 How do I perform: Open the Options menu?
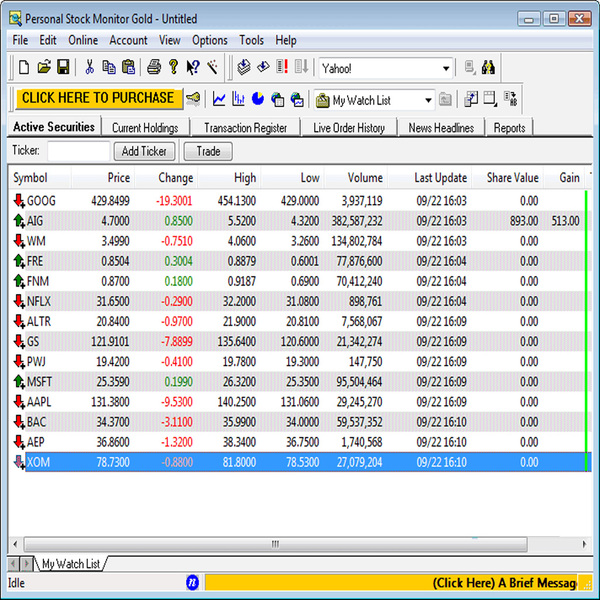[x=210, y=40]
